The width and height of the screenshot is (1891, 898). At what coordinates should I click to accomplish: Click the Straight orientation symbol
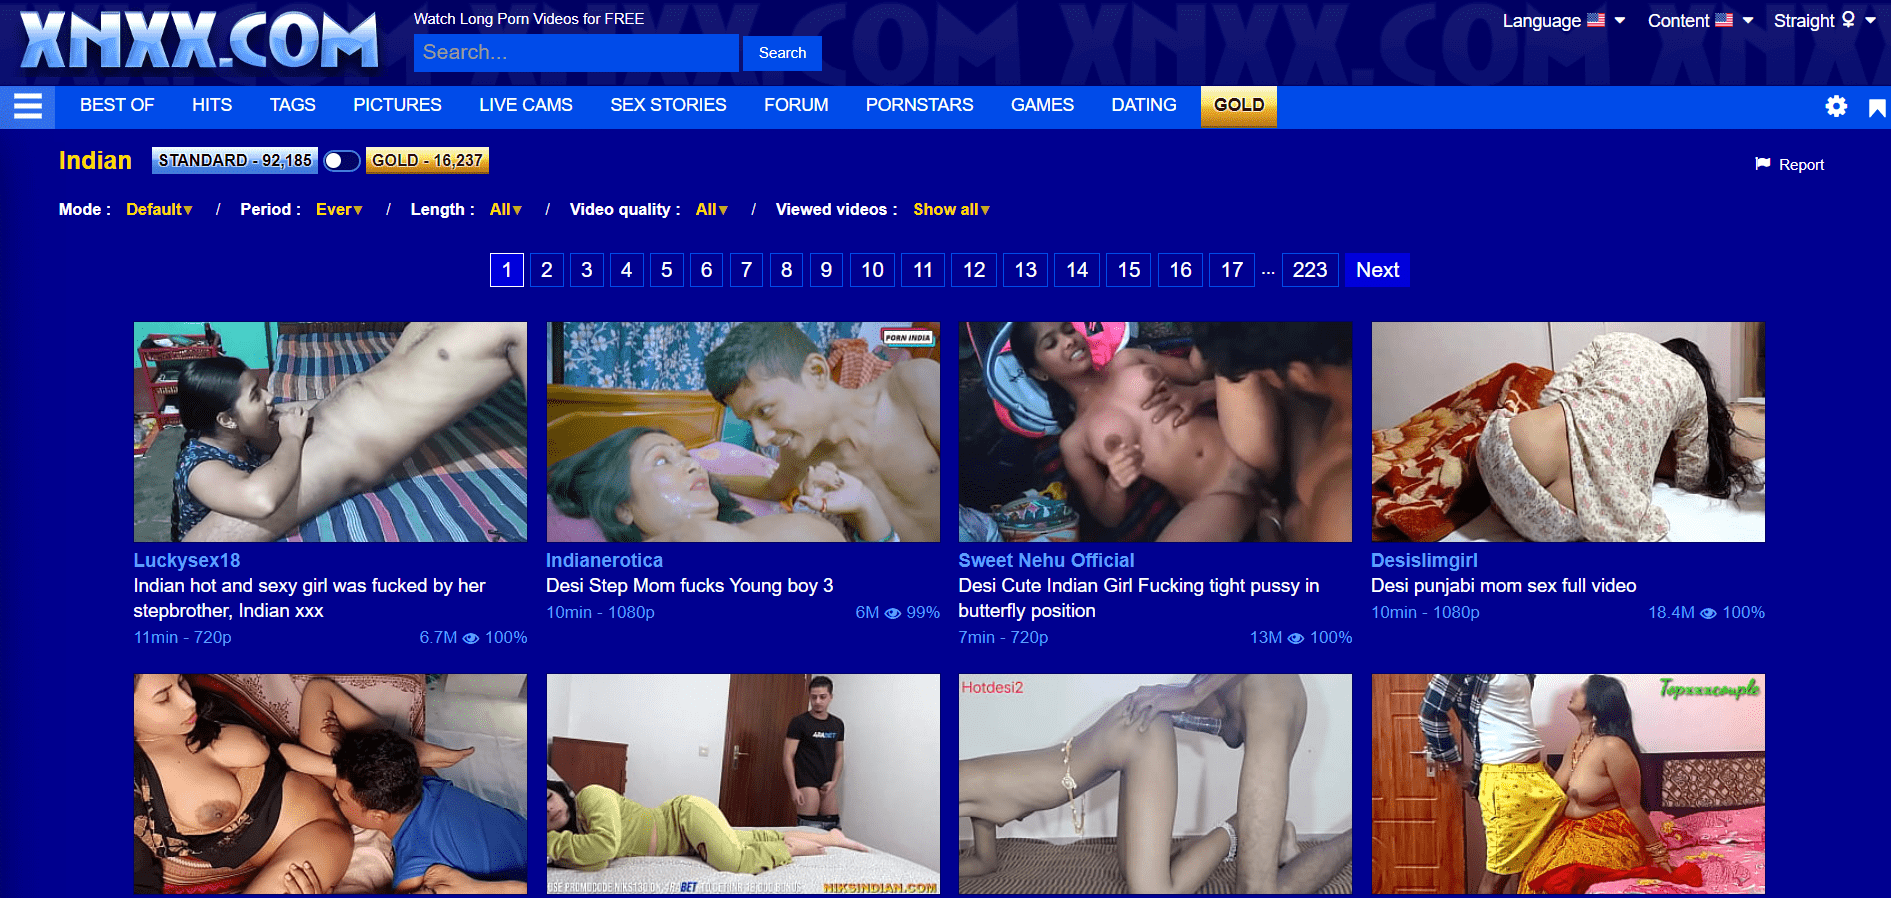click(1848, 19)
